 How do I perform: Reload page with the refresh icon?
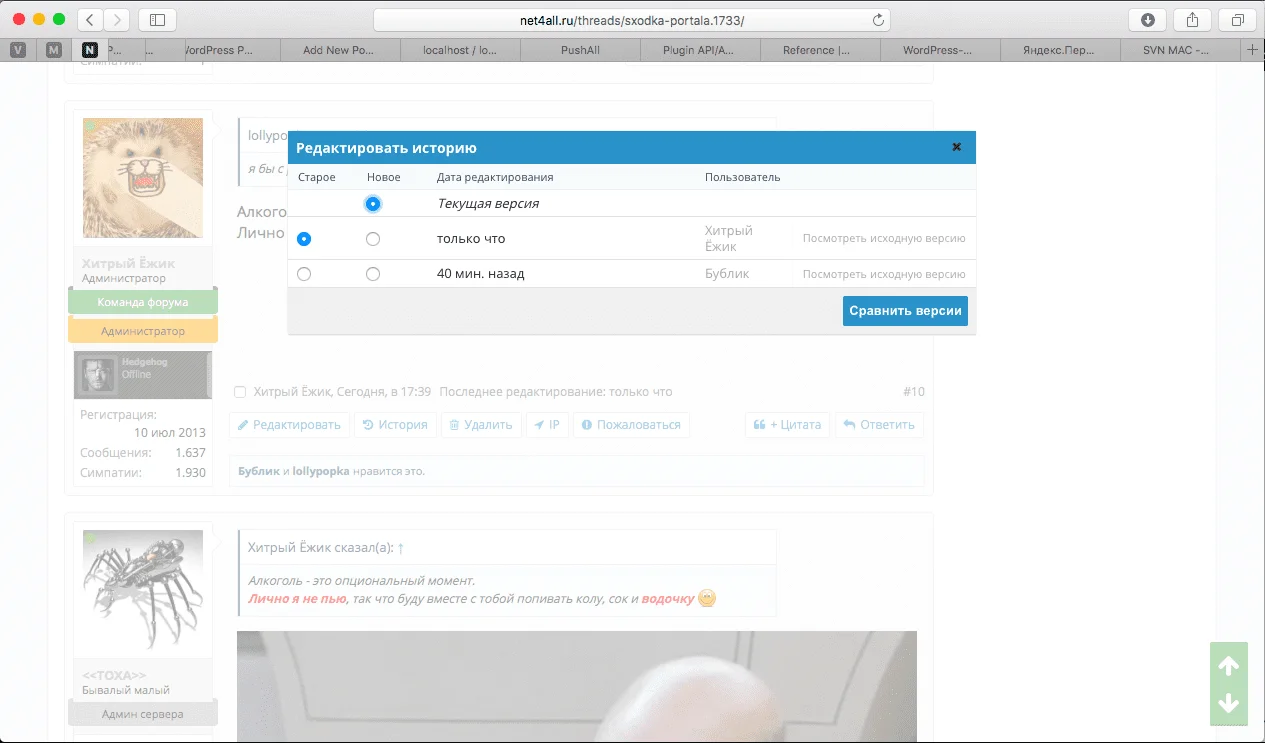878,20
